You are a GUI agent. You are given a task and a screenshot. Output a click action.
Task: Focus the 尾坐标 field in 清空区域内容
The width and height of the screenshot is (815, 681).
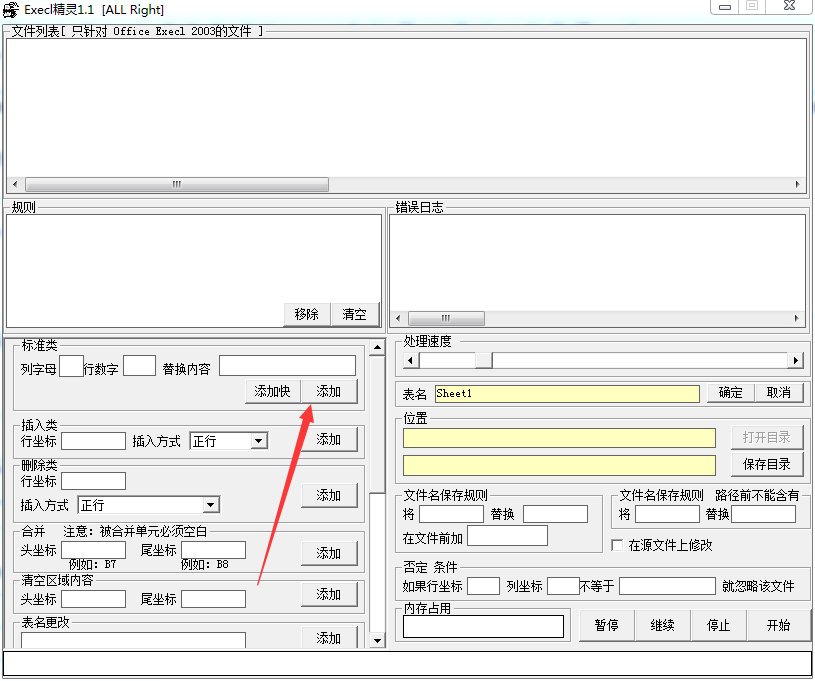point(213,599)
